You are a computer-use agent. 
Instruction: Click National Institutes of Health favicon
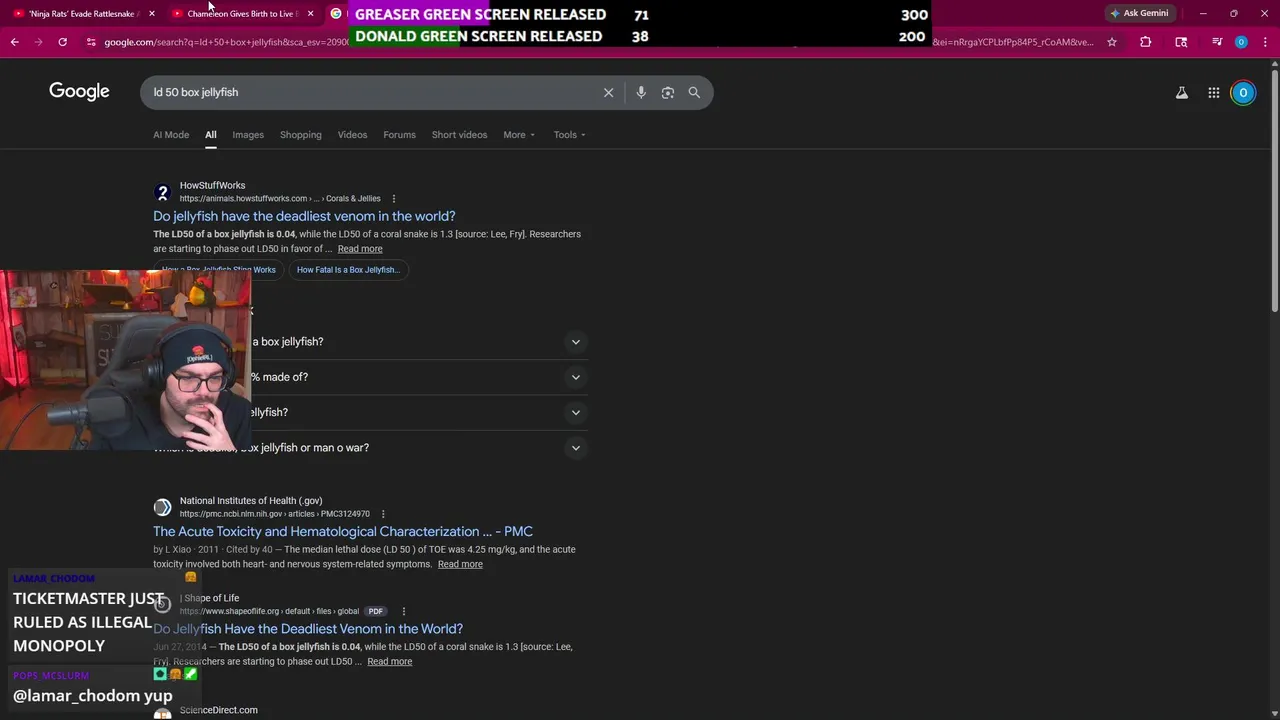pos(162,507)
